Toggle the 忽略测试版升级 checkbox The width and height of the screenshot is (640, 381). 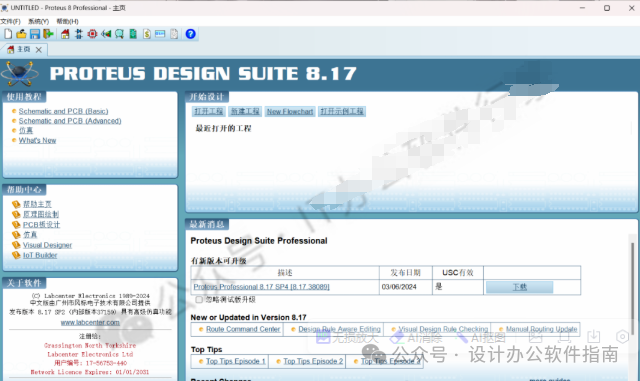click(x=199, y=300)
